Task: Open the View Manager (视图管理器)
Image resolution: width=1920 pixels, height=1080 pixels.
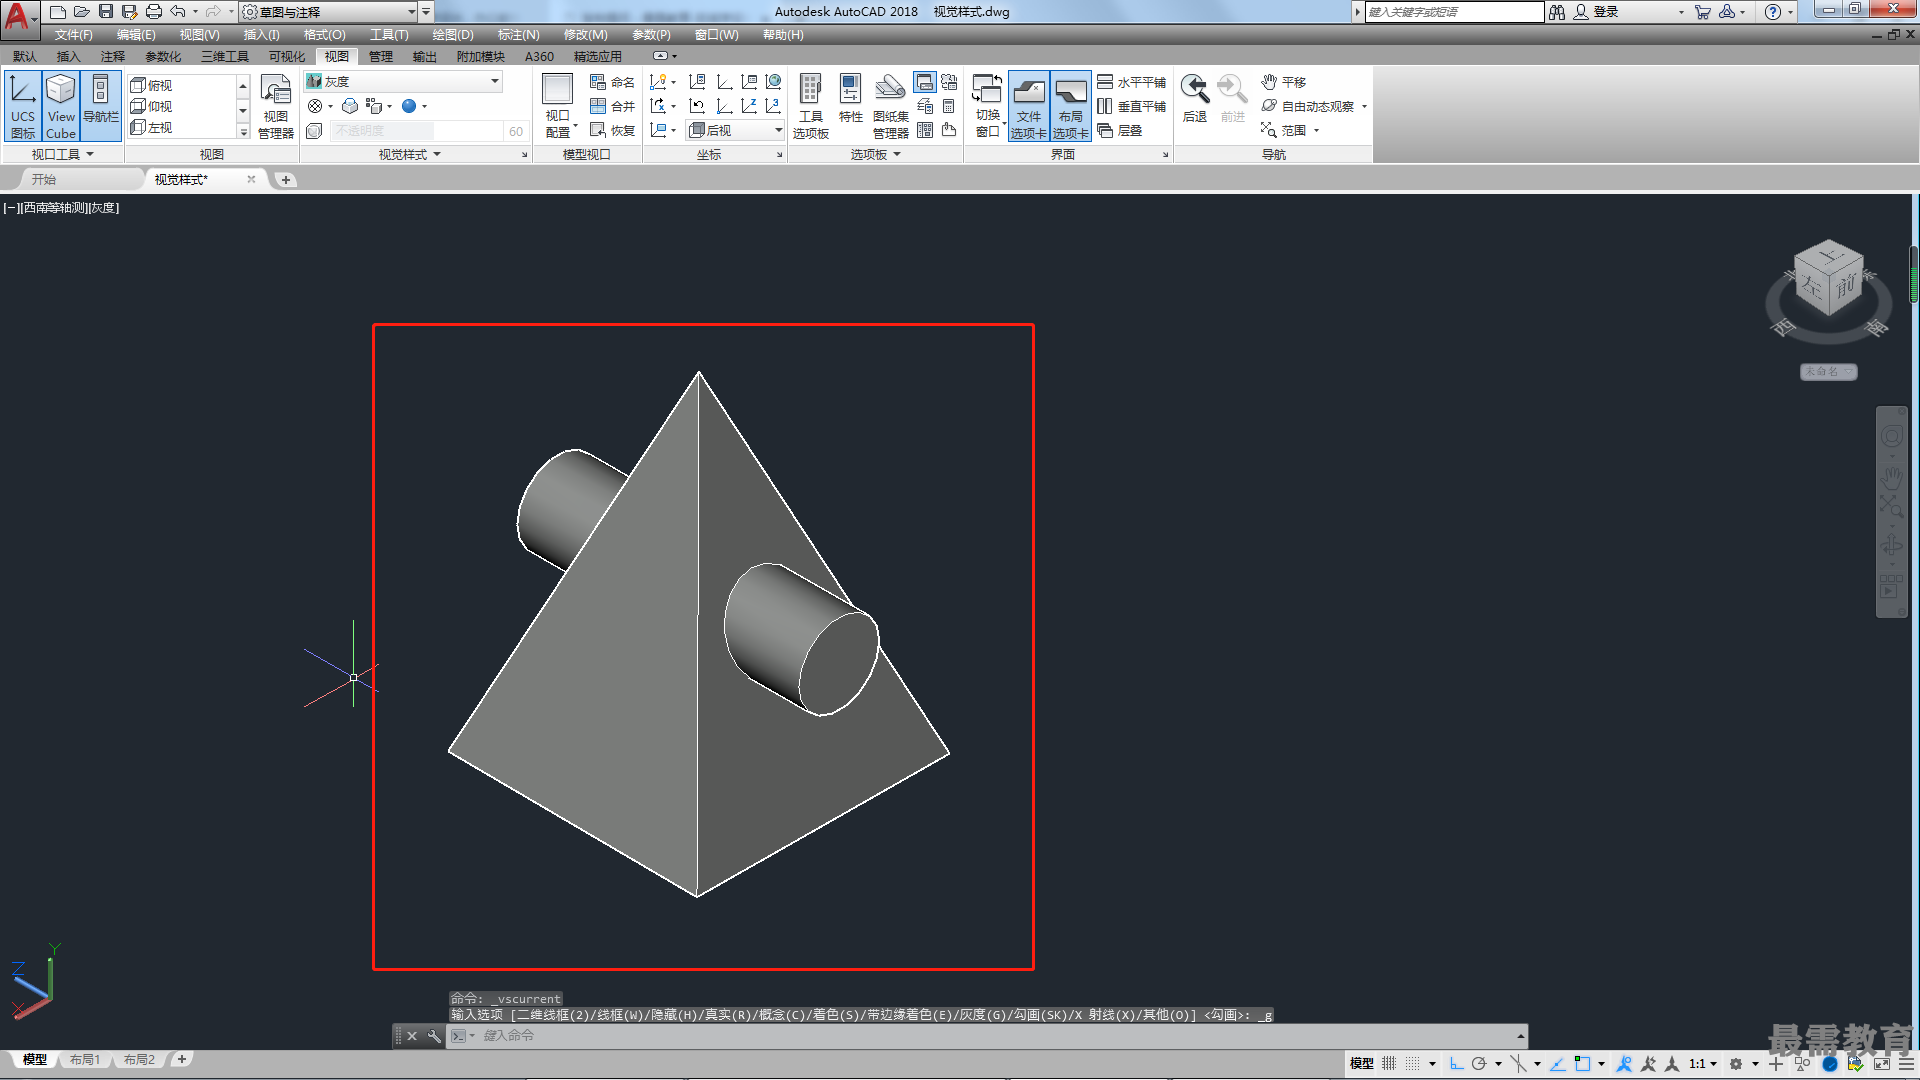Action: click(x=276, y=106)
